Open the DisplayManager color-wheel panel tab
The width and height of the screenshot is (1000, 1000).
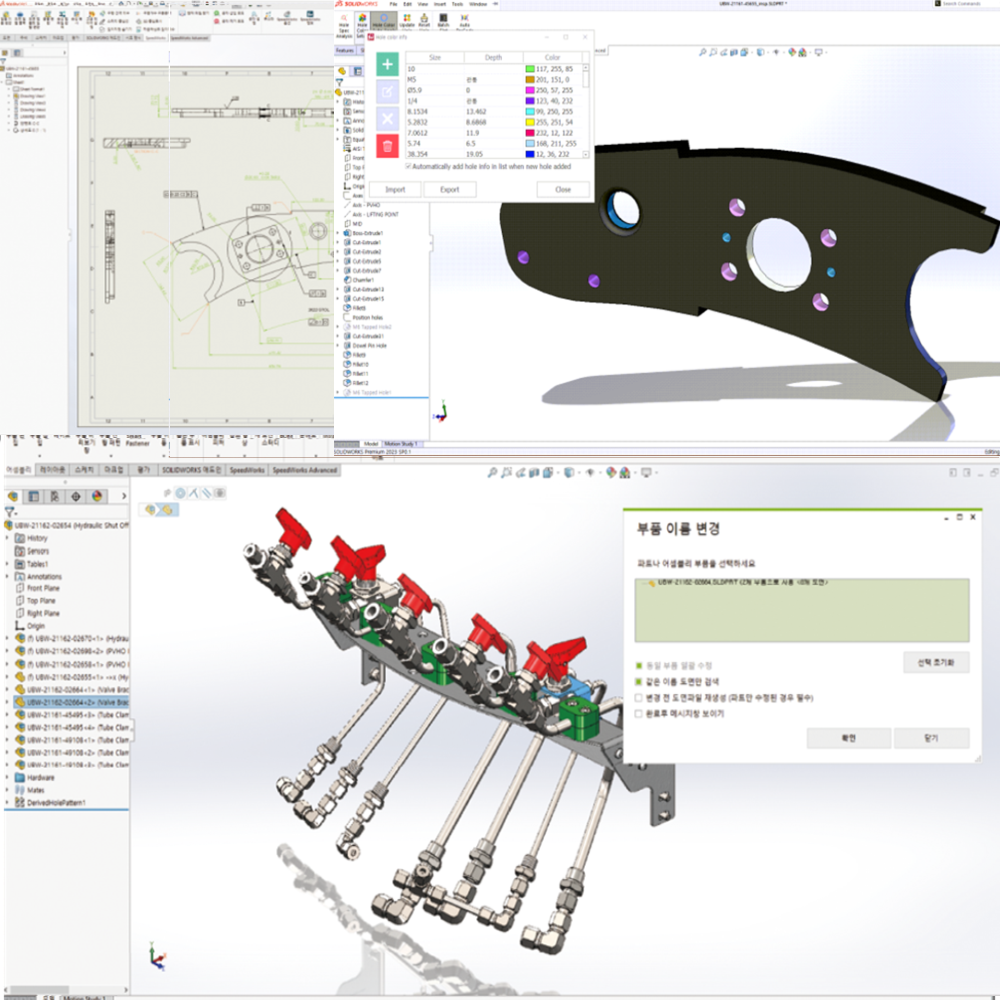97,495
